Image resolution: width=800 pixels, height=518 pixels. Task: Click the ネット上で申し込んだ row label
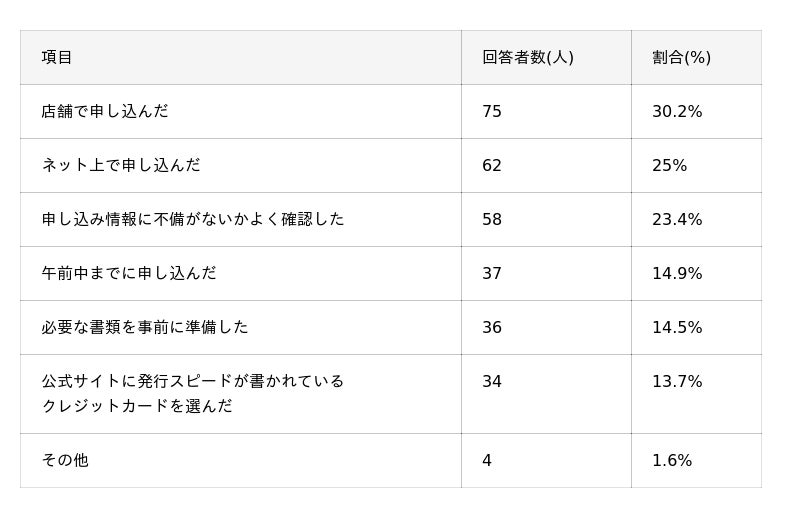[121, 165]
